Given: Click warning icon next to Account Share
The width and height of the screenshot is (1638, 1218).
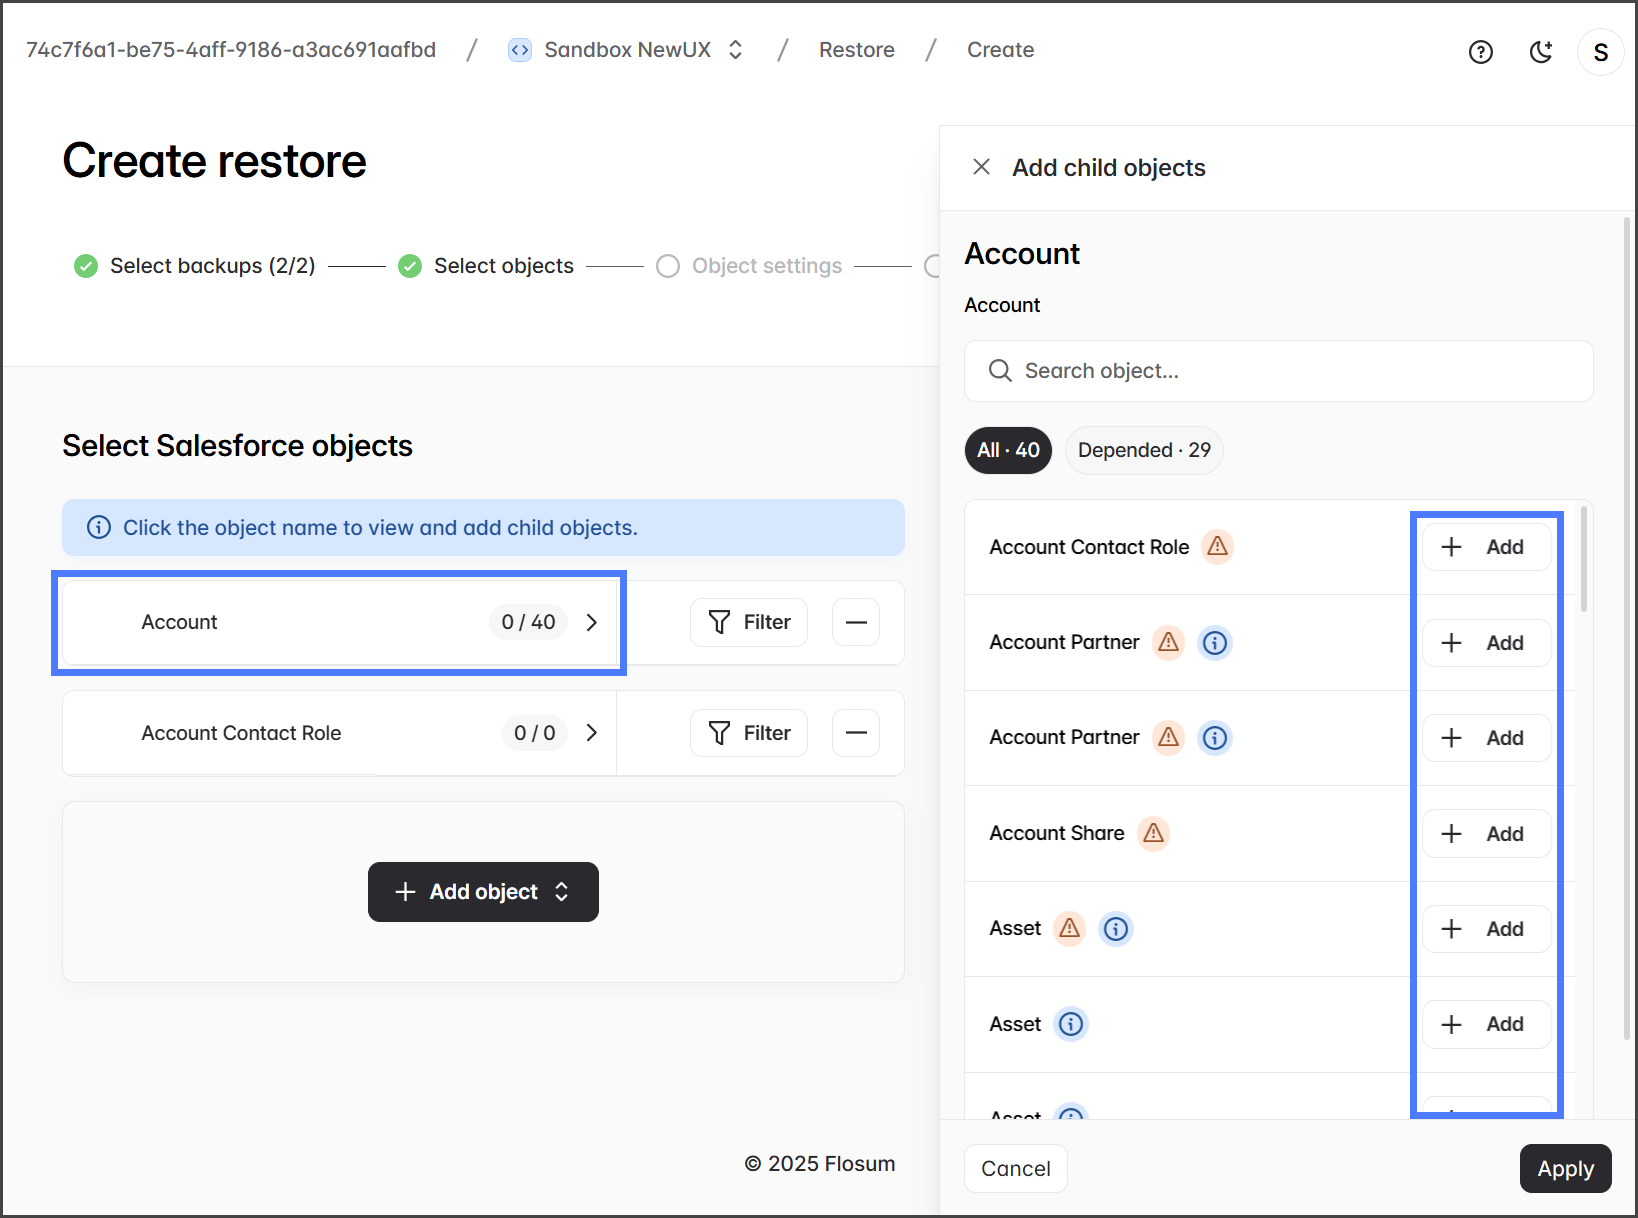Looking at the screenshot, I should (x=1153, y=833).
